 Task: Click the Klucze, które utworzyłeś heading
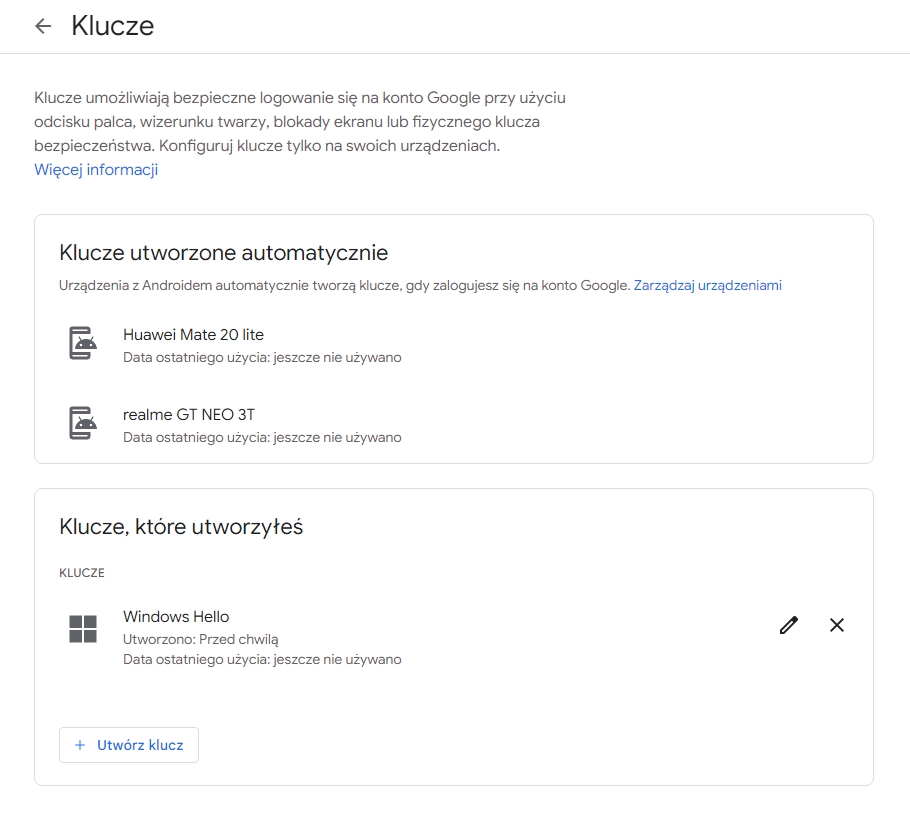[x=180, y=526]
